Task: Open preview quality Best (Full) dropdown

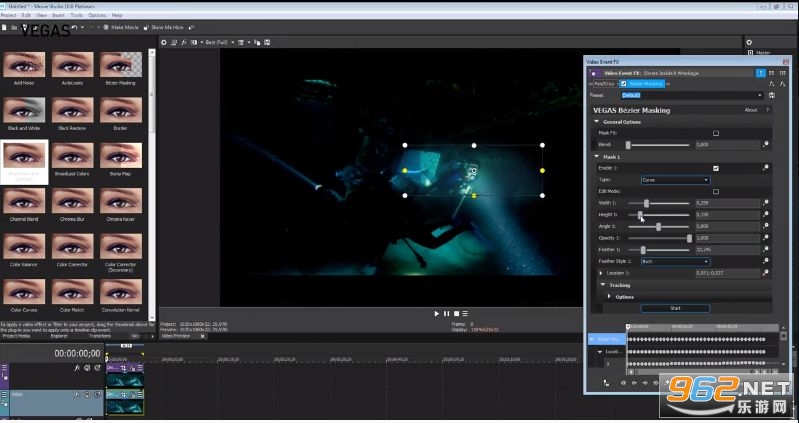Action: coord(220,42)
